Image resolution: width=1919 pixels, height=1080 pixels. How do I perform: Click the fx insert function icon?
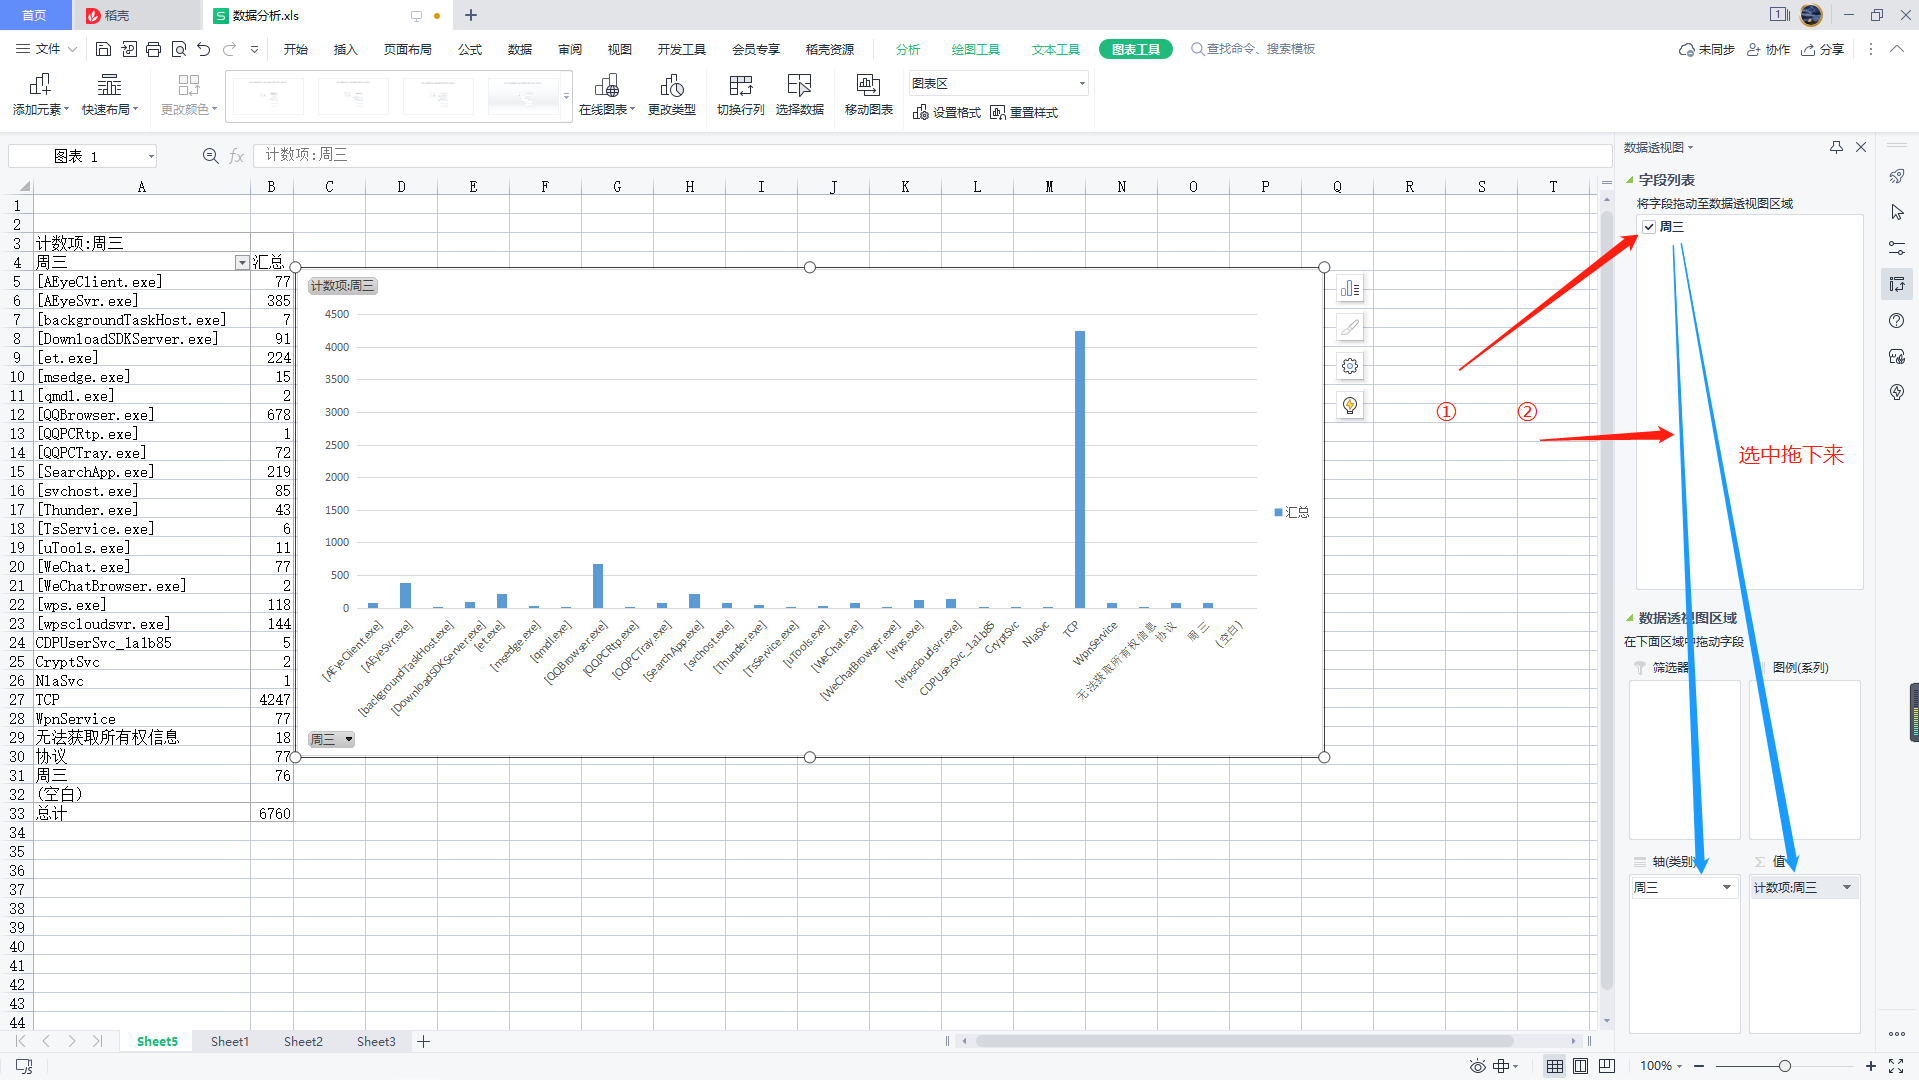pos(237,156)
